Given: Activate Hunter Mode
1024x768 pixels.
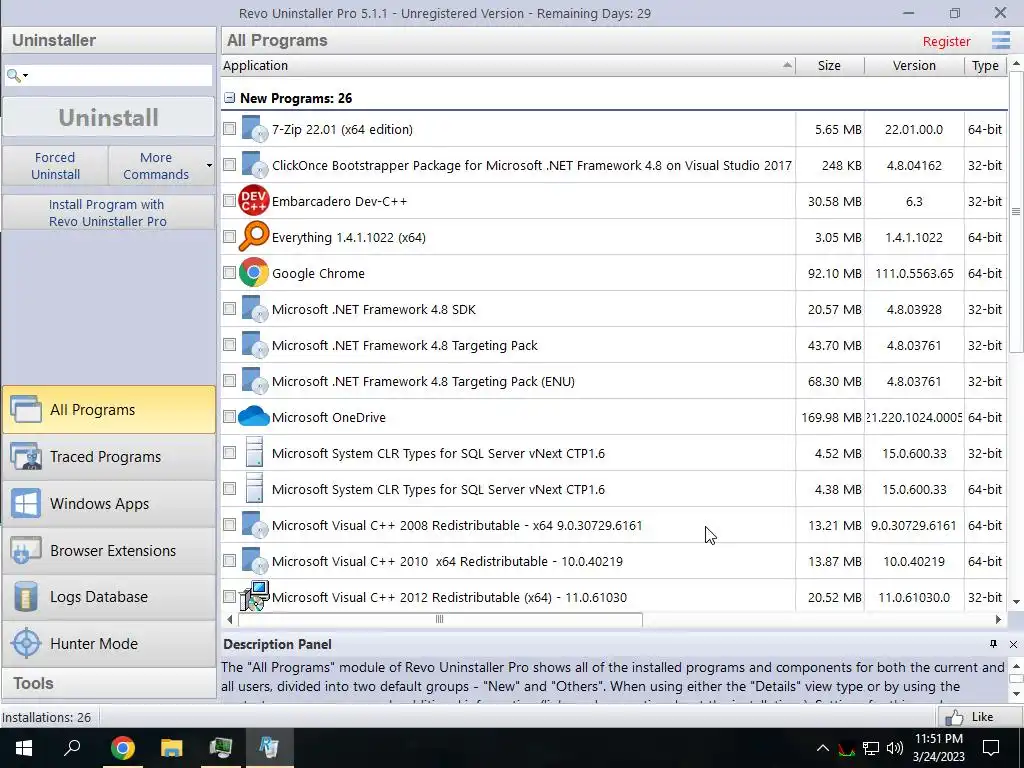Looking at the screenshot, I should pos(108,643).
